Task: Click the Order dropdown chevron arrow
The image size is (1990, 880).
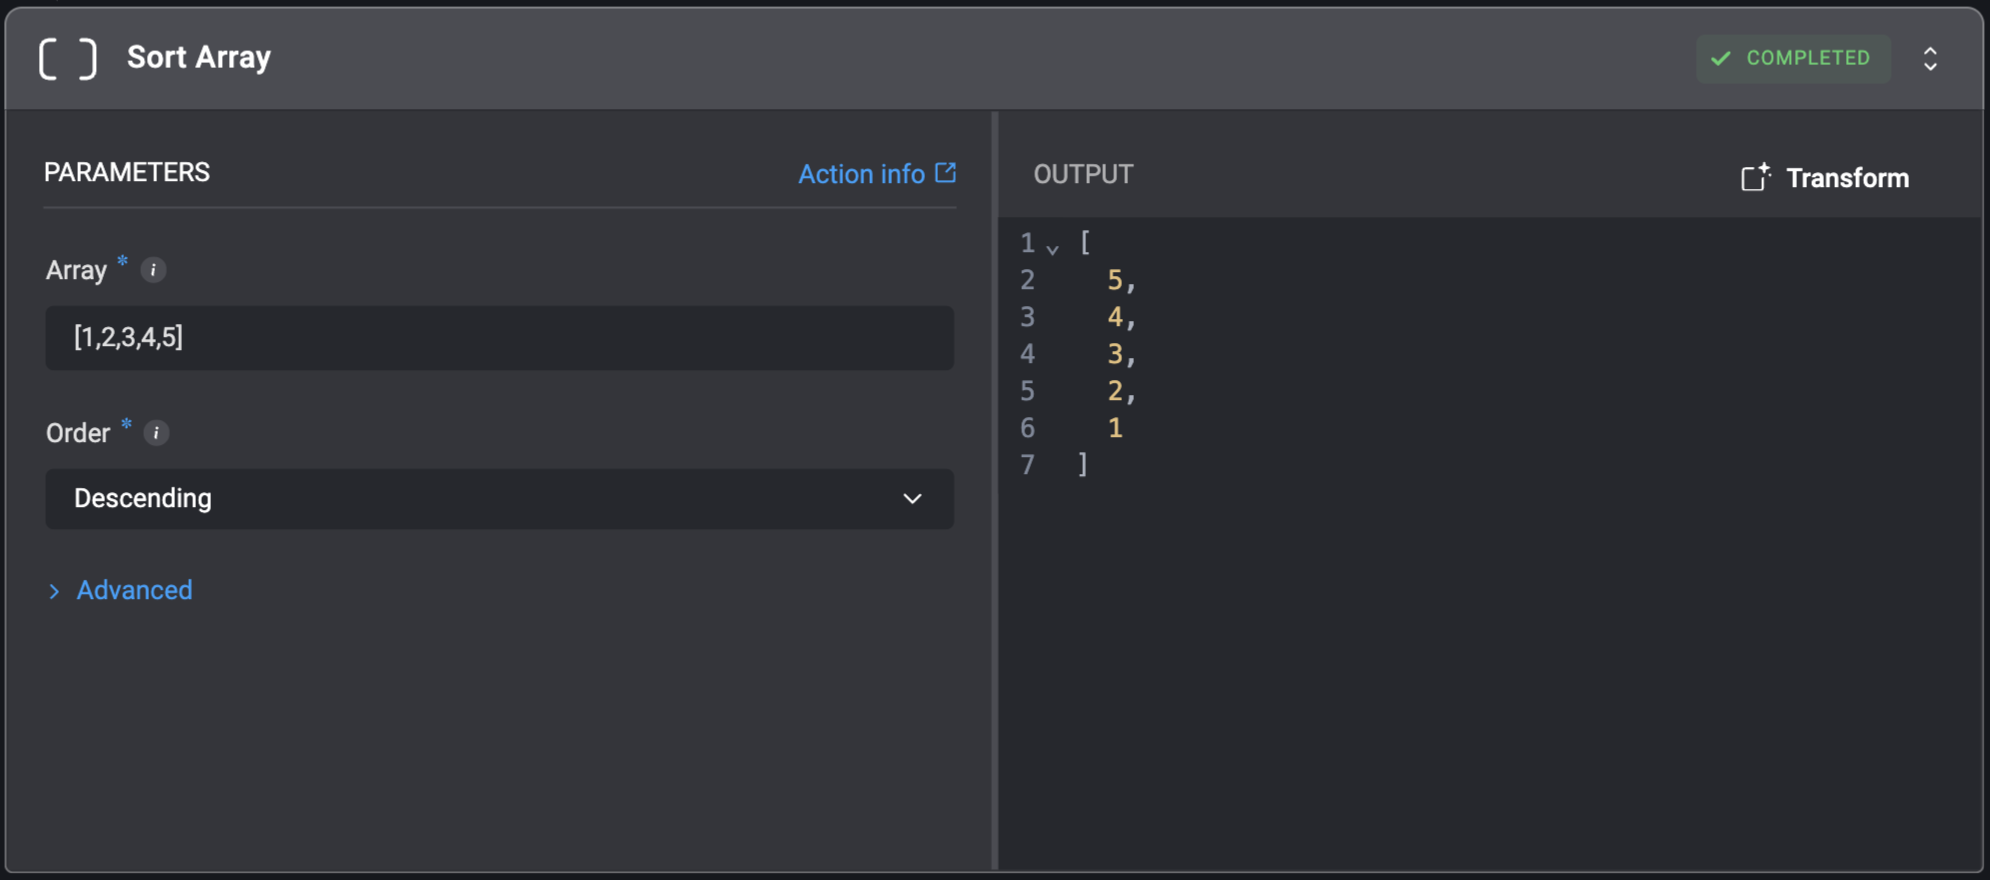Action: (x=912, y=498)
